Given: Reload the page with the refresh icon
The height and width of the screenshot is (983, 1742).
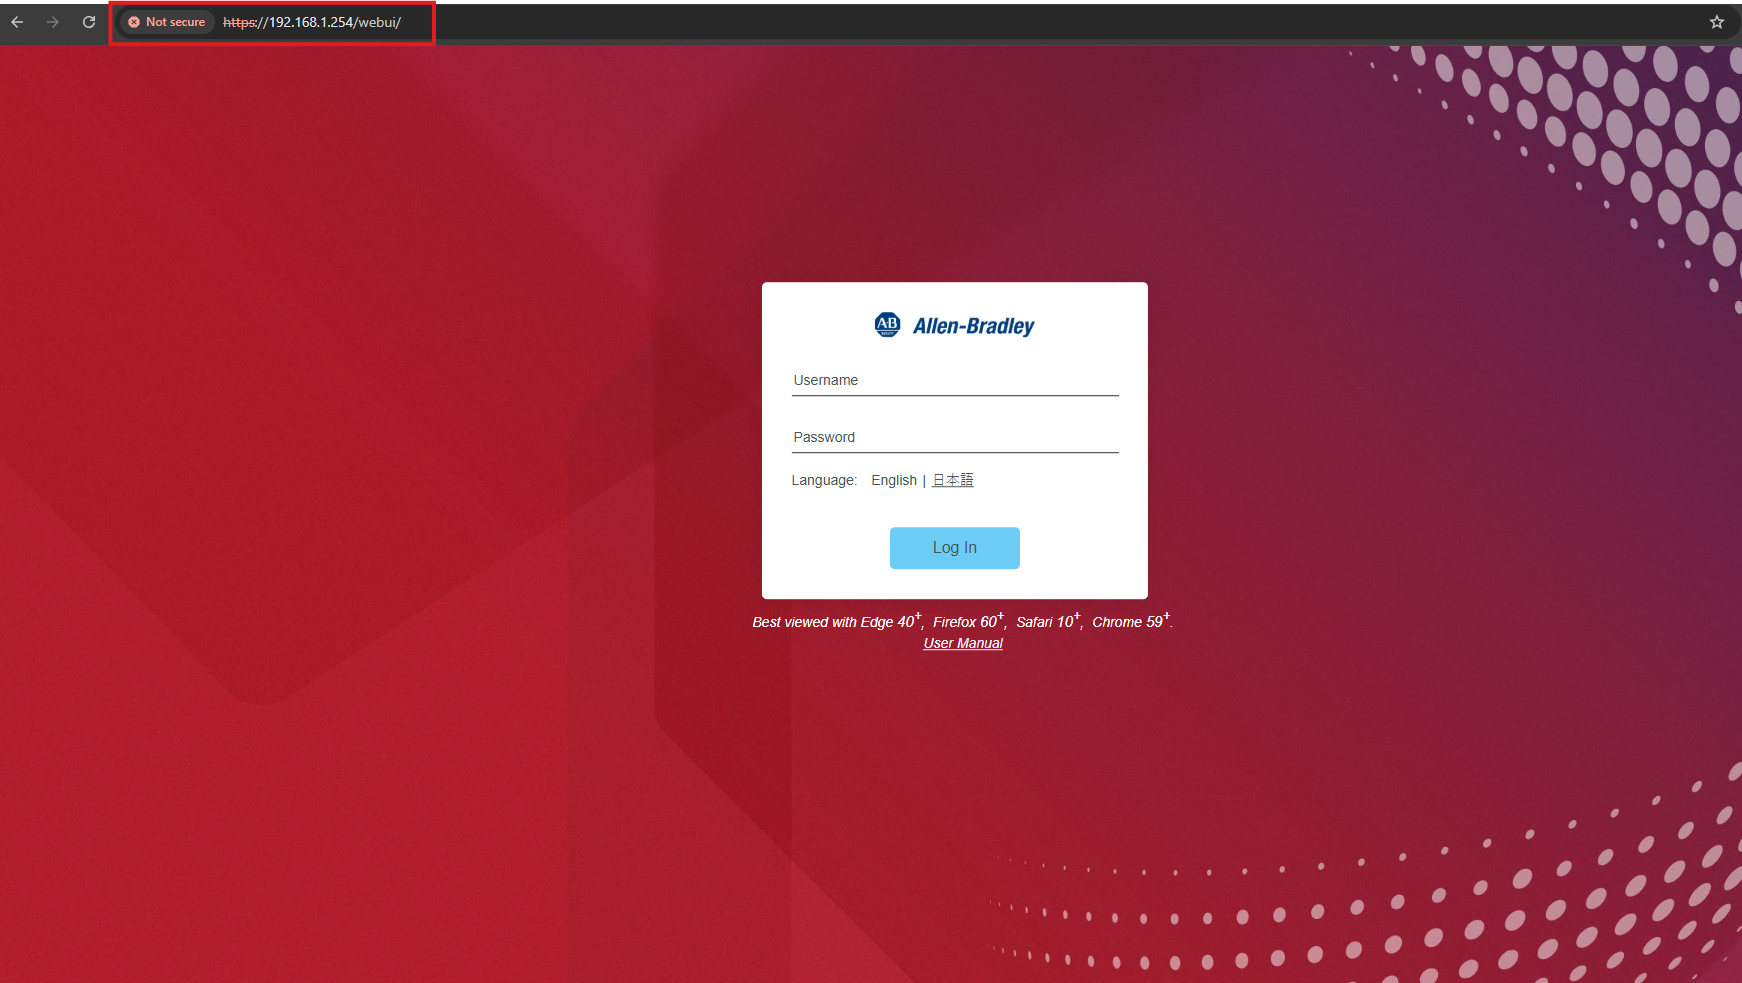Looking at the screenshot, I should point(89,22).
